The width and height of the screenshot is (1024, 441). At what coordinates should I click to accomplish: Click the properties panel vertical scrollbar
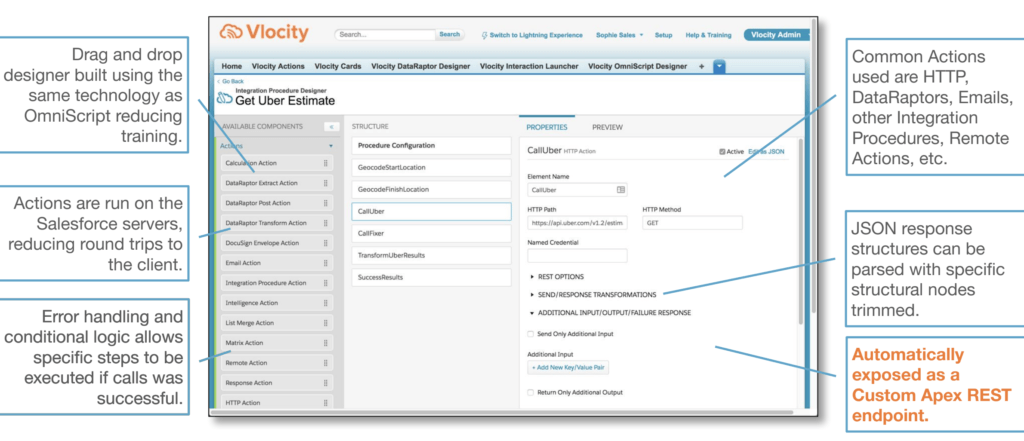pos(801,232)
